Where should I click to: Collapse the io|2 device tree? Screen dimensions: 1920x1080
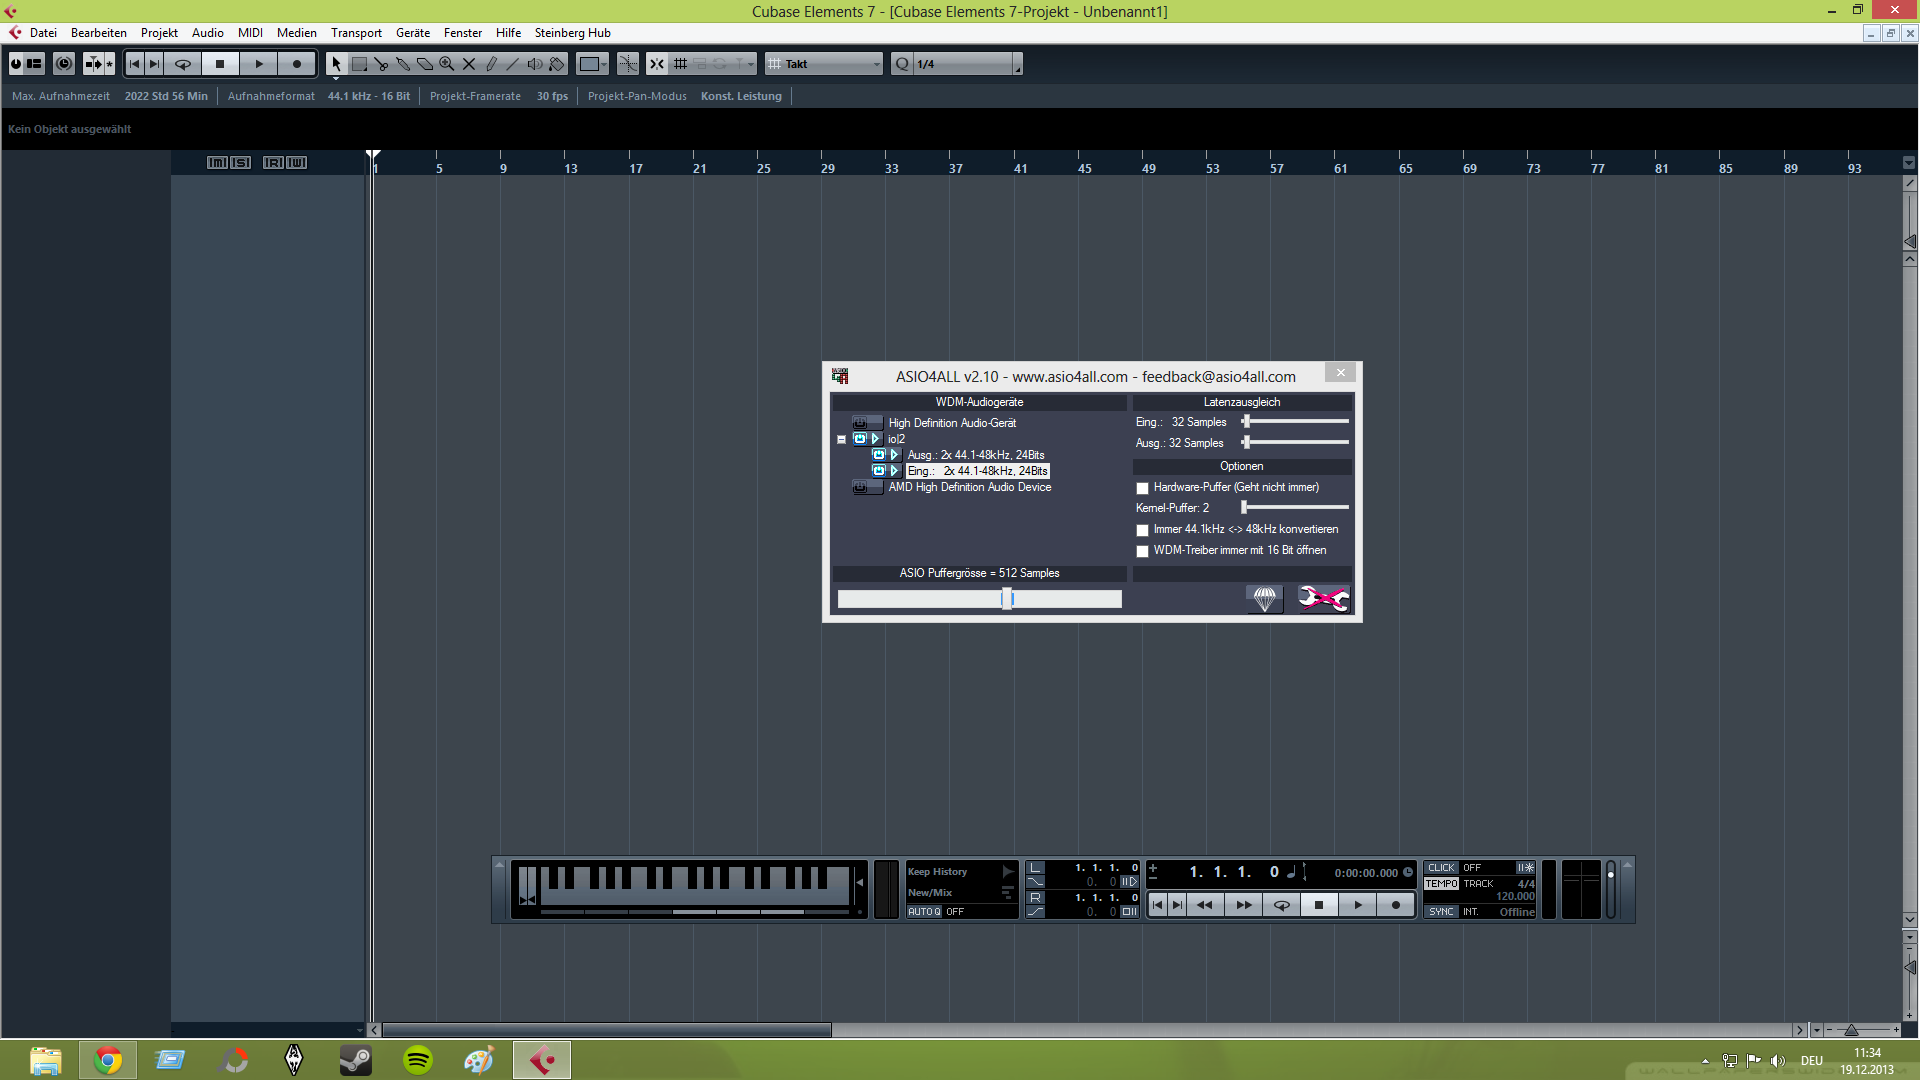[841, 439]
